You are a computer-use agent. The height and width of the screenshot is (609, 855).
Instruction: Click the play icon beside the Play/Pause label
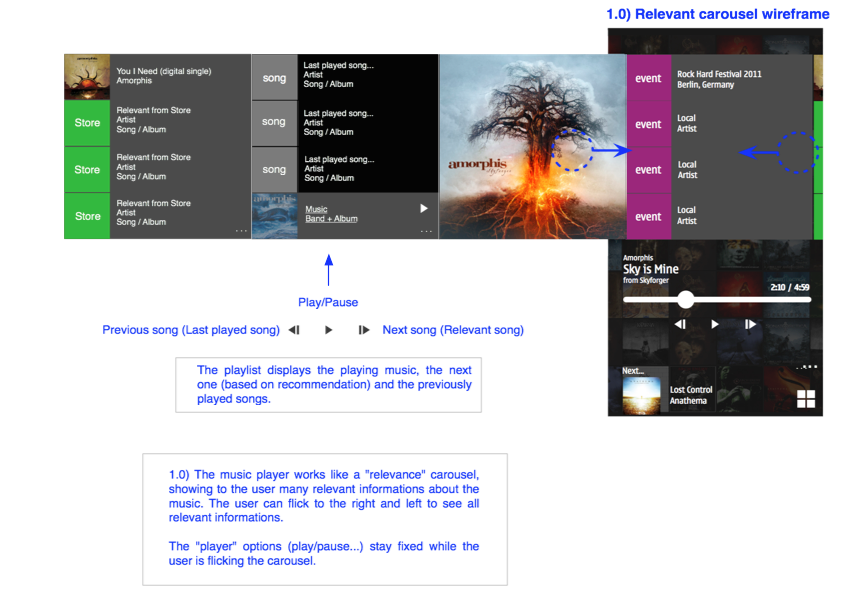[x=328, y=330]
